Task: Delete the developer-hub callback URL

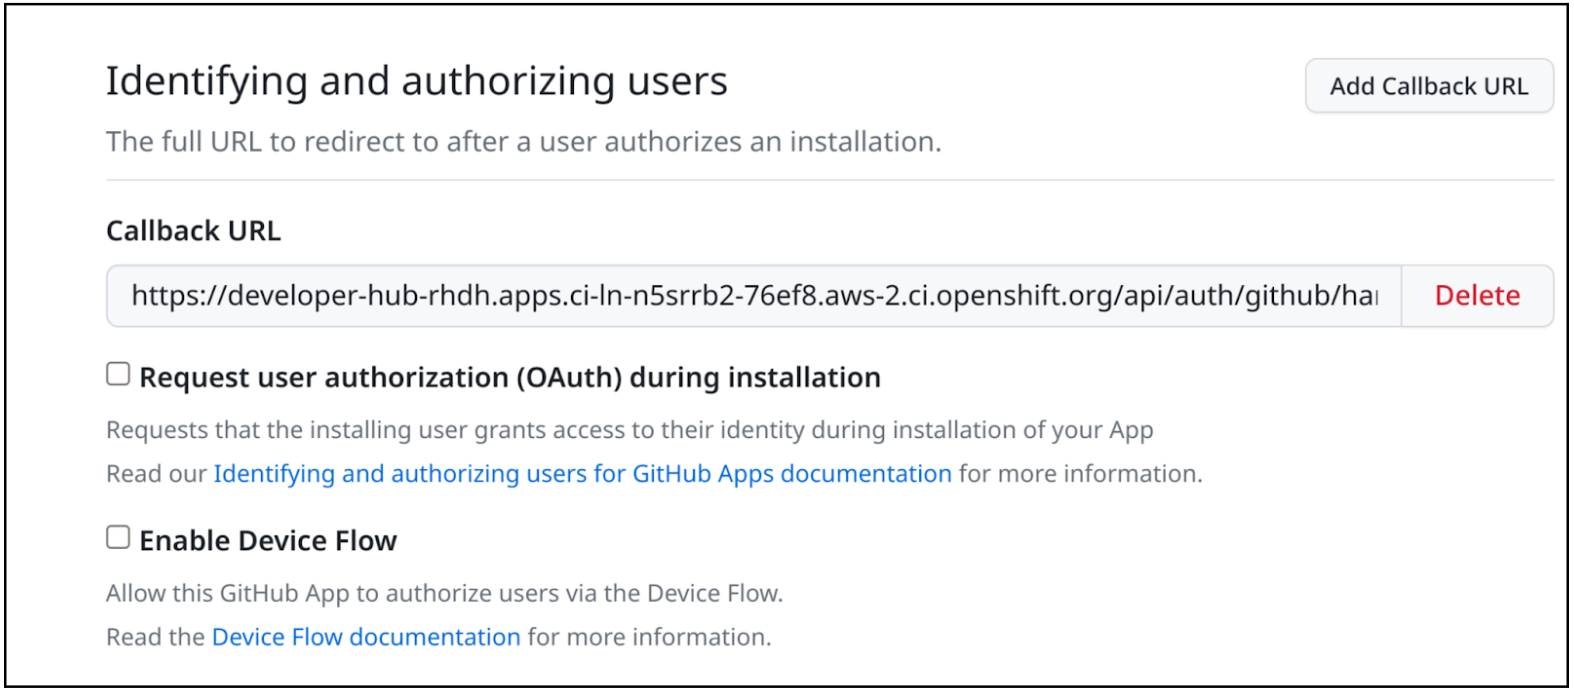Action: (x=1476, y=296)
